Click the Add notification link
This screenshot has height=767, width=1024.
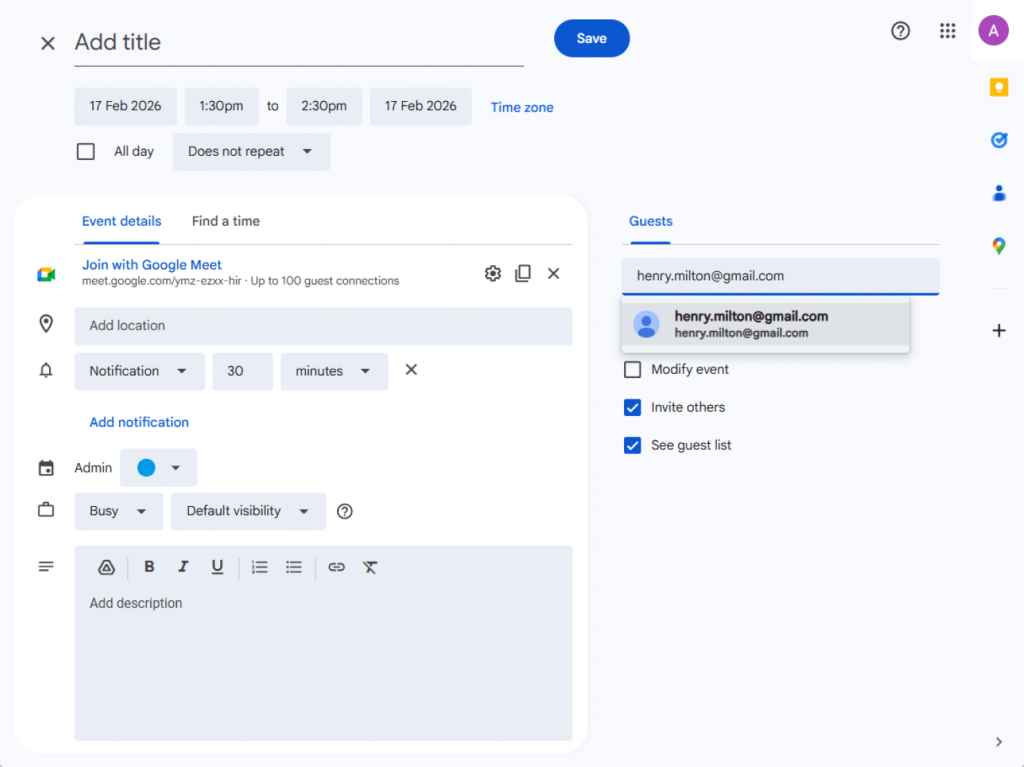click(x=139, y=422)
